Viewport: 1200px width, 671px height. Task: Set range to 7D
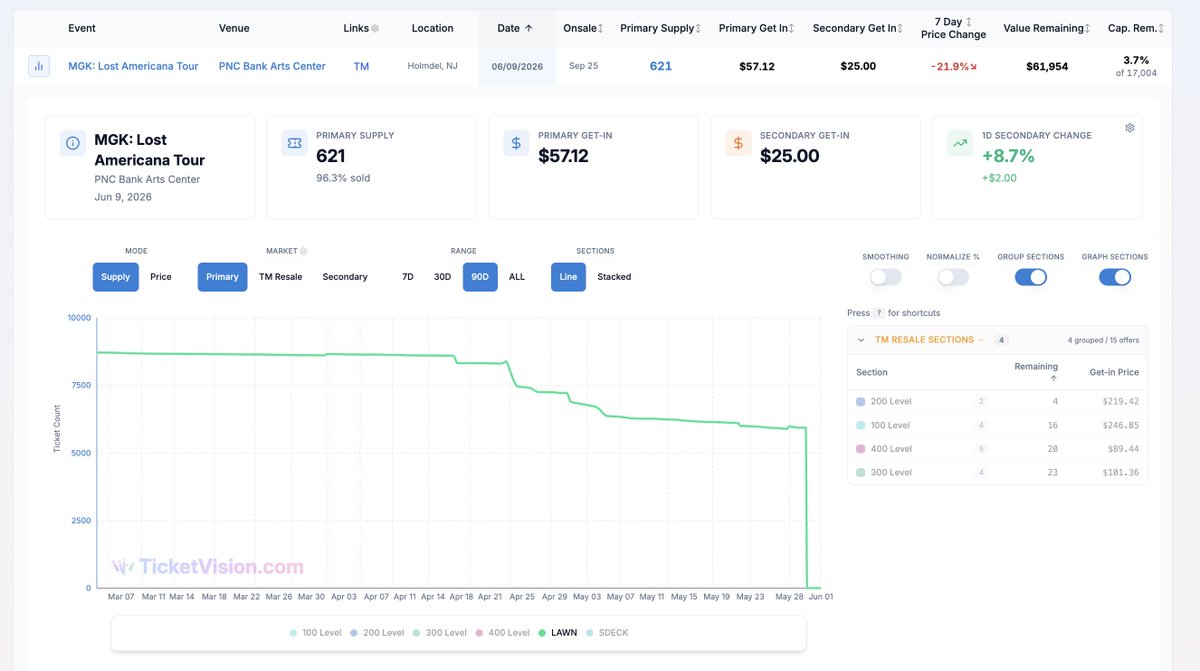pyautogui.click(x=408, y=277)
